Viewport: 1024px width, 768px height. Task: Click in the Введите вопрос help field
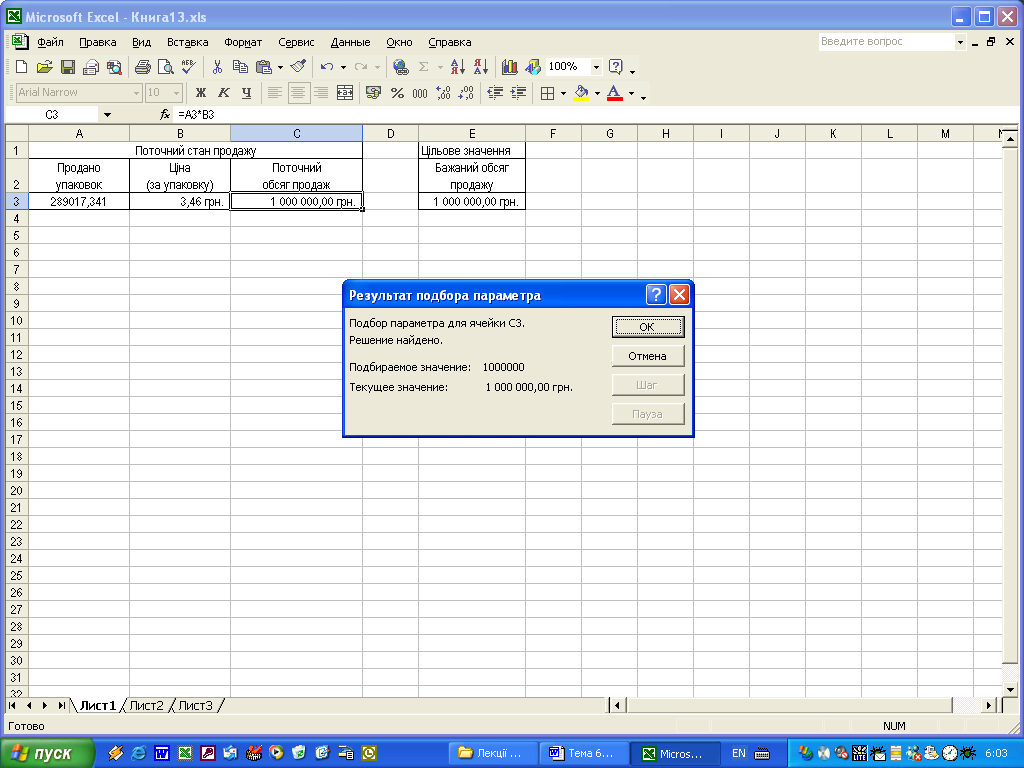885,42
